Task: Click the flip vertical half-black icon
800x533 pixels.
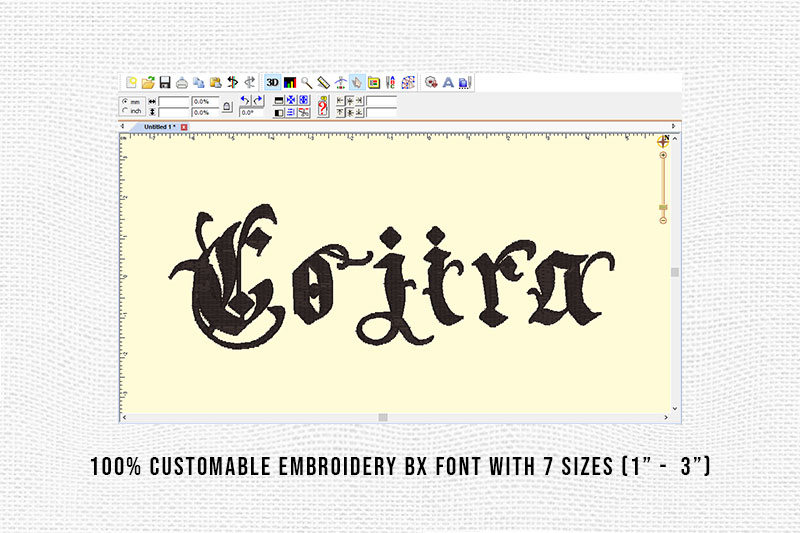Action: tap(279, 100)
